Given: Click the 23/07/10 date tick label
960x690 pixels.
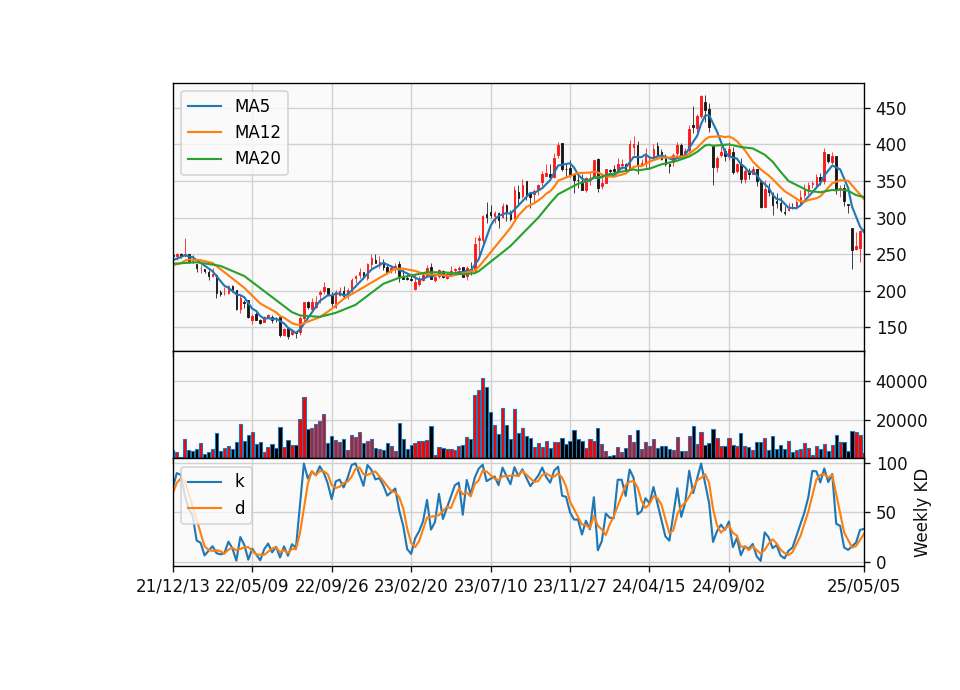Looking at the screenshot, I should click(x=490, y=586).
